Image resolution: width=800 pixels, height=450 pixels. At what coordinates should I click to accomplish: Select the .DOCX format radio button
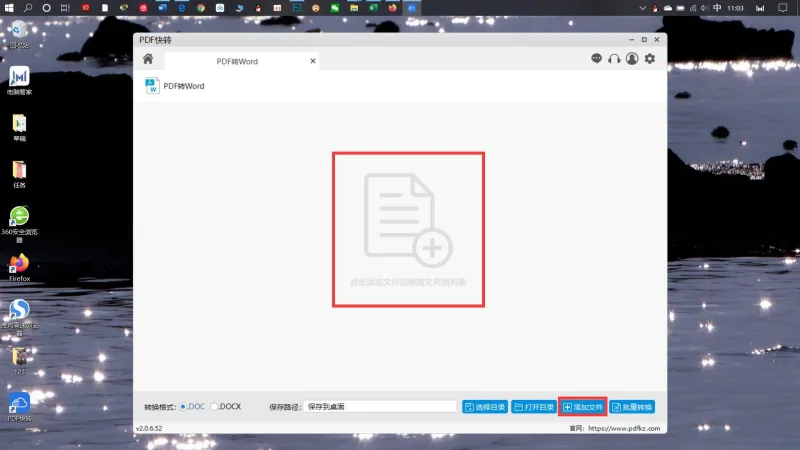pos(214,407)
